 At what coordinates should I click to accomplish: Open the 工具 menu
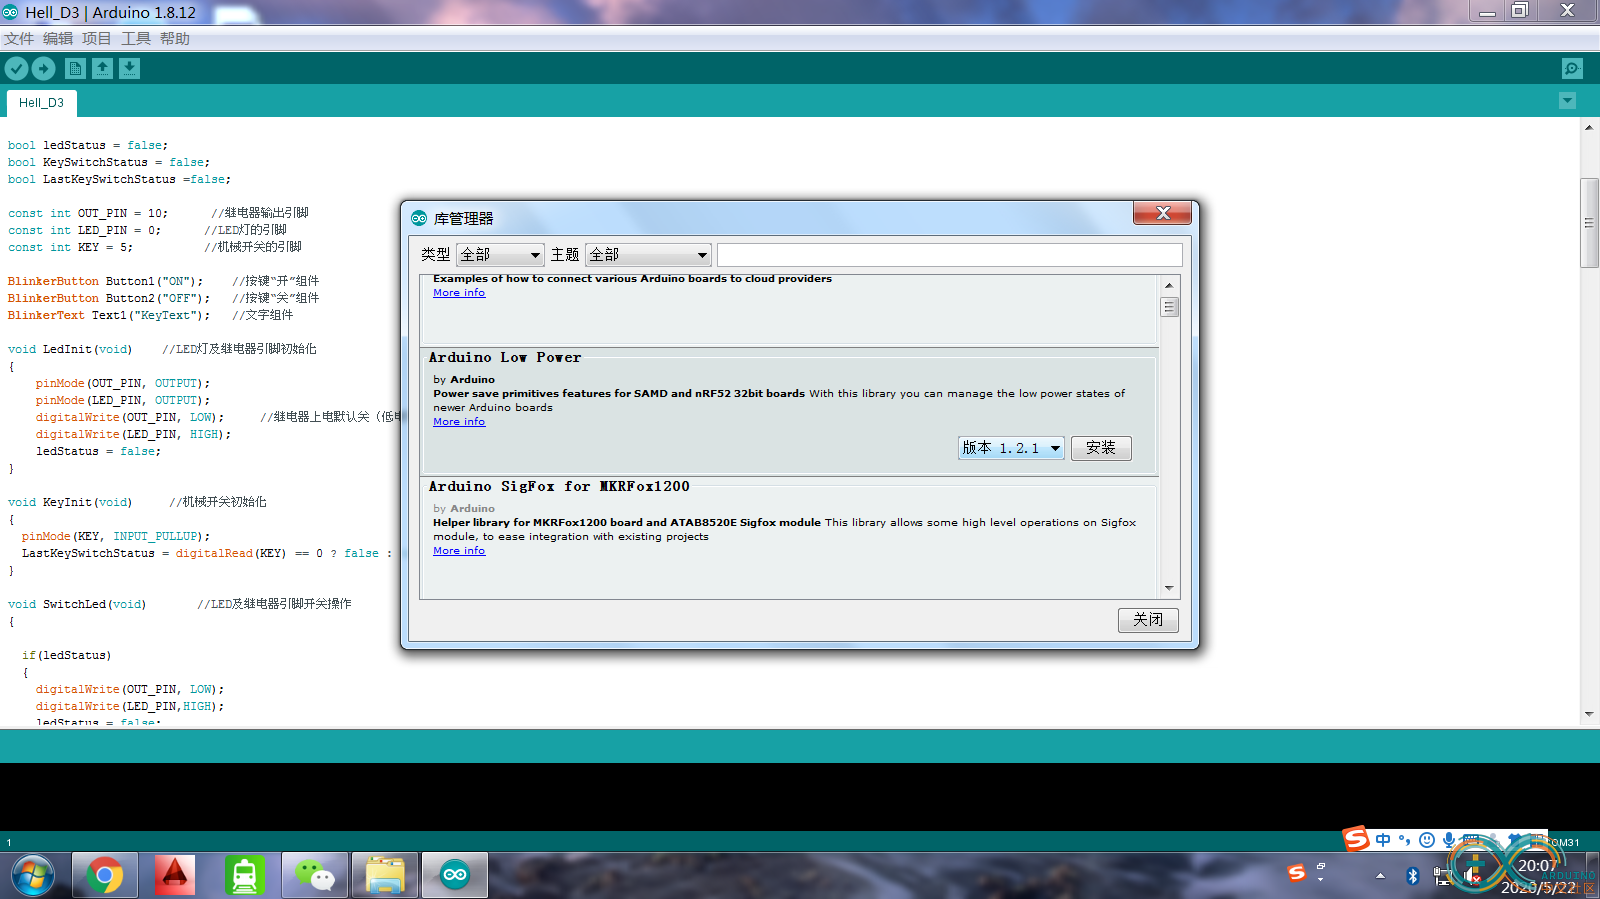(x=136, y=38)
